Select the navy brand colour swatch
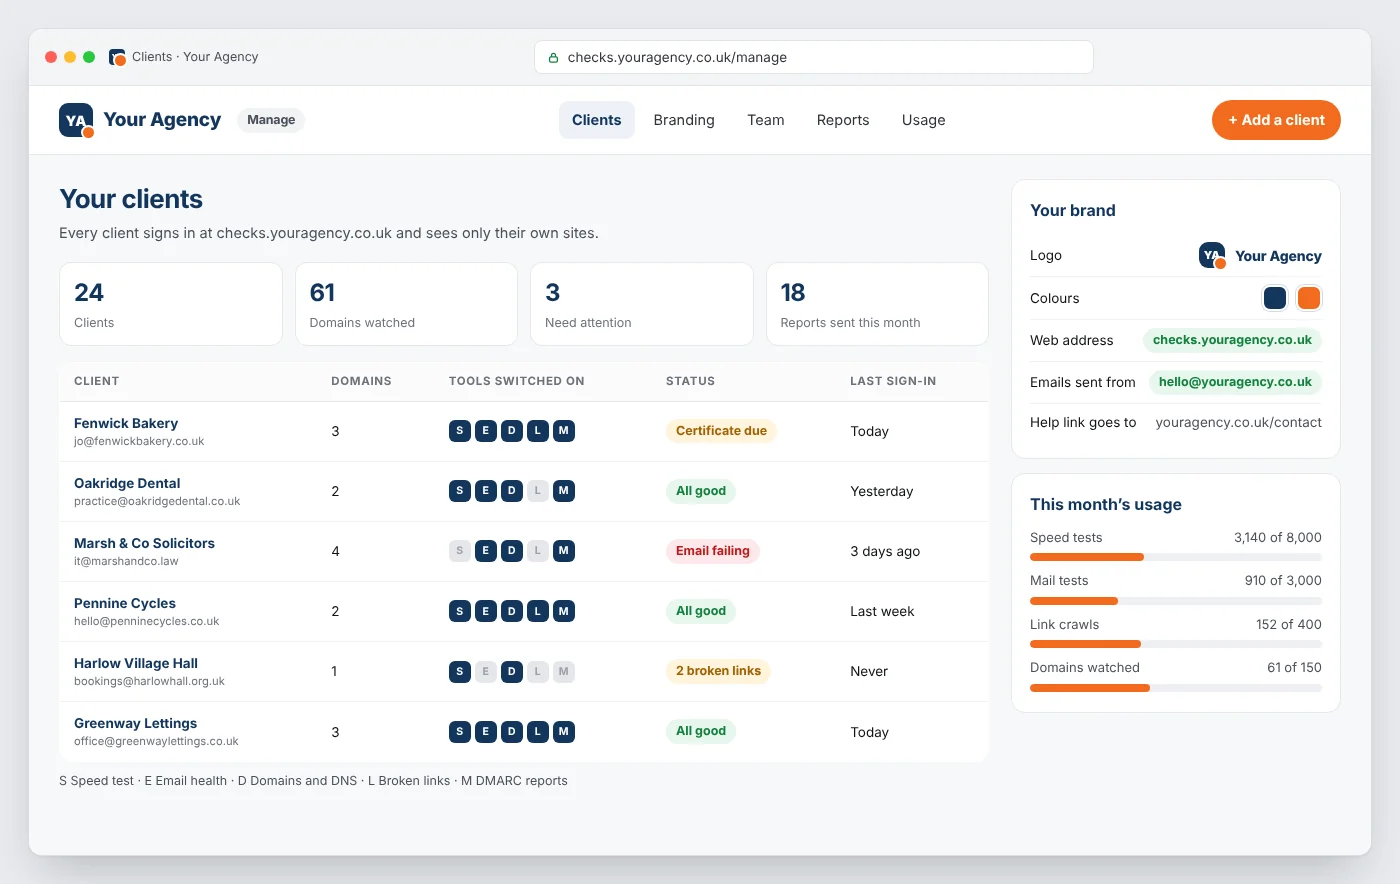Viewport: 1400px width, 884px height. [x=1275, y=298]
